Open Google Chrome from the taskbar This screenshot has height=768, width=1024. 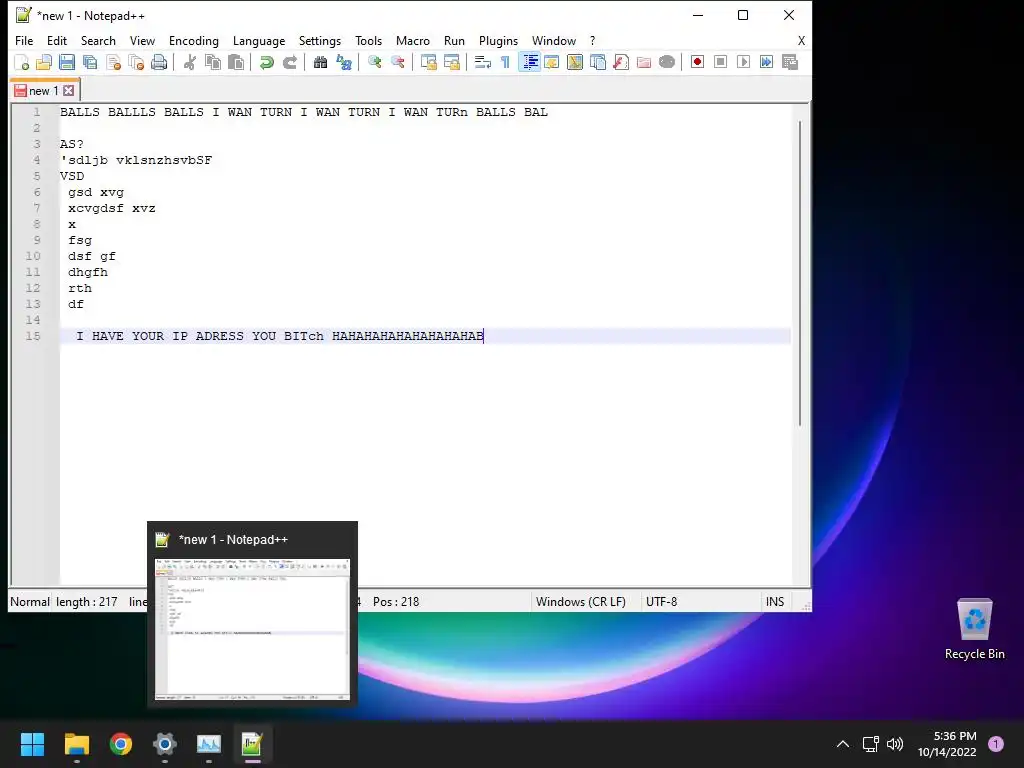(x=121, y=744)
